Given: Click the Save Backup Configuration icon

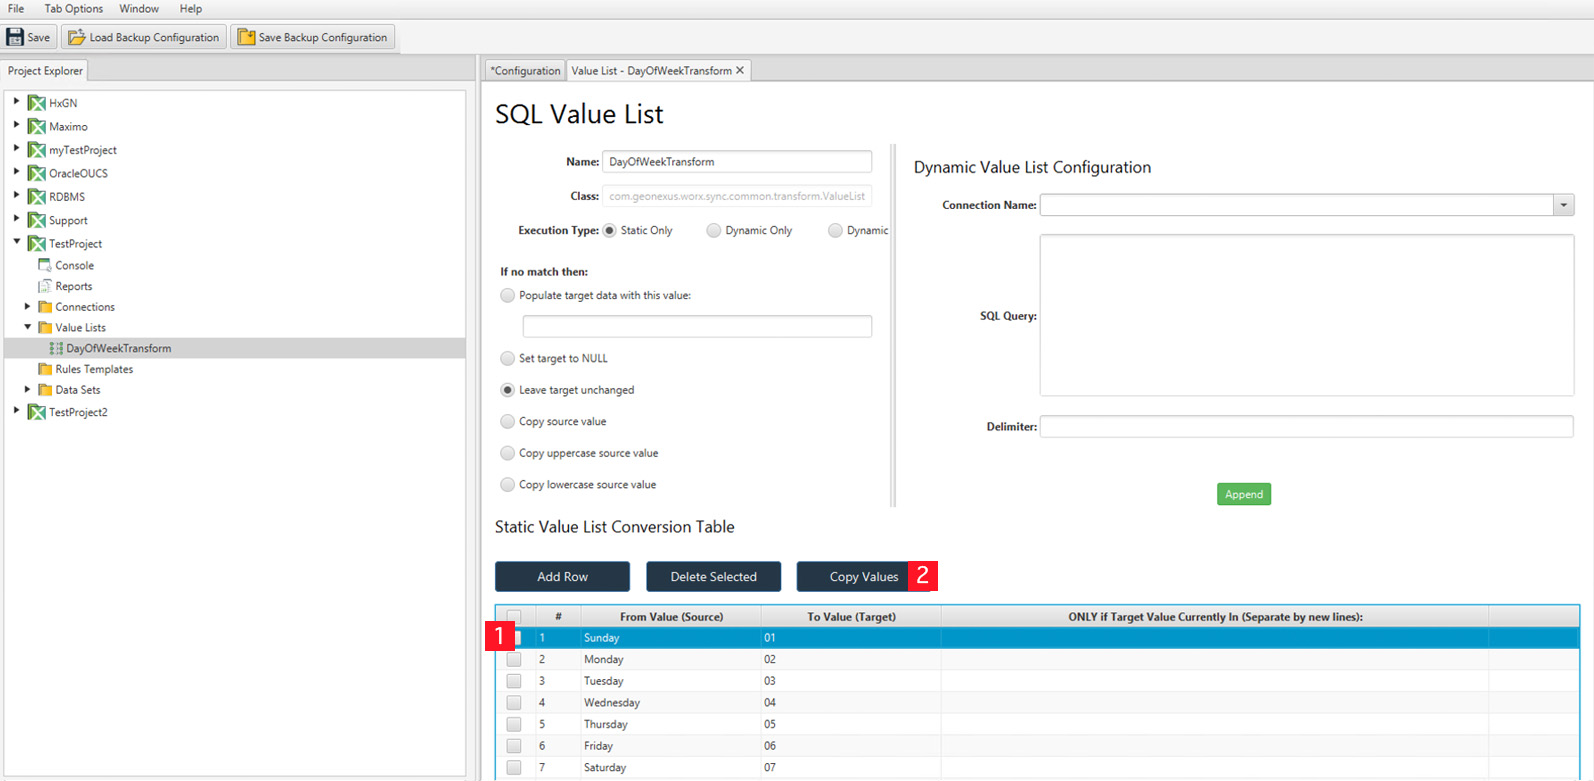Looking at the screenshot, I should [246, 37].
